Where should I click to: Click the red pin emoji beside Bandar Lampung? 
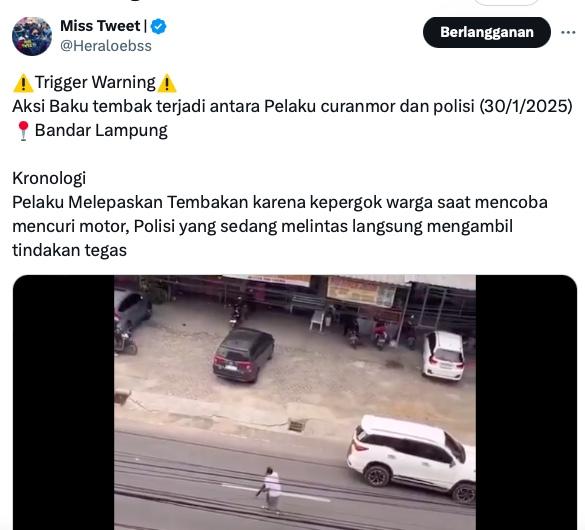tap(23, 131)
